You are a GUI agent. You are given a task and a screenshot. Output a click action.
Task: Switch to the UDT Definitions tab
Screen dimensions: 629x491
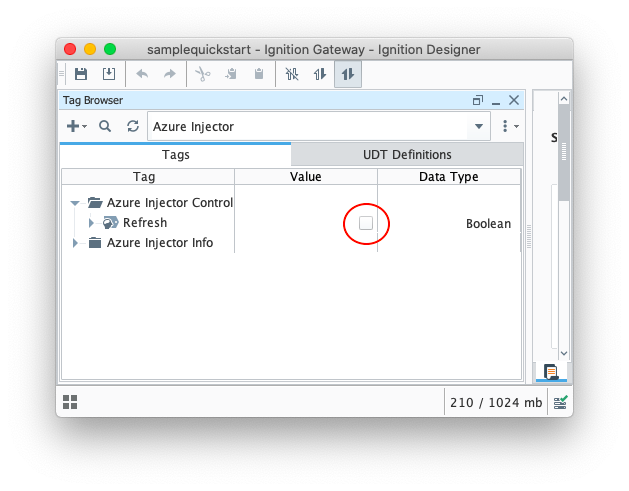[x=406, y=154]
